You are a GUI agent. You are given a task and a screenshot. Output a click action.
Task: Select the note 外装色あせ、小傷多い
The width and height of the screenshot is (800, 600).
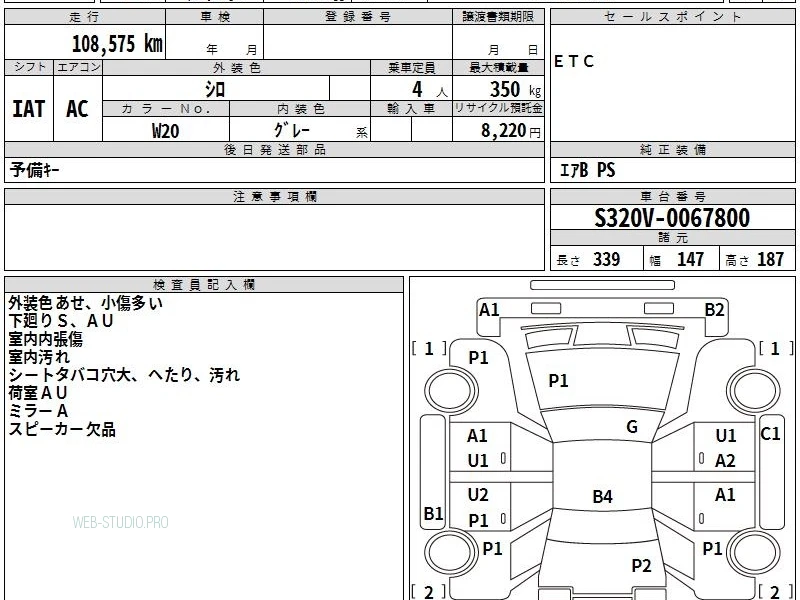[x=85, y=303]
